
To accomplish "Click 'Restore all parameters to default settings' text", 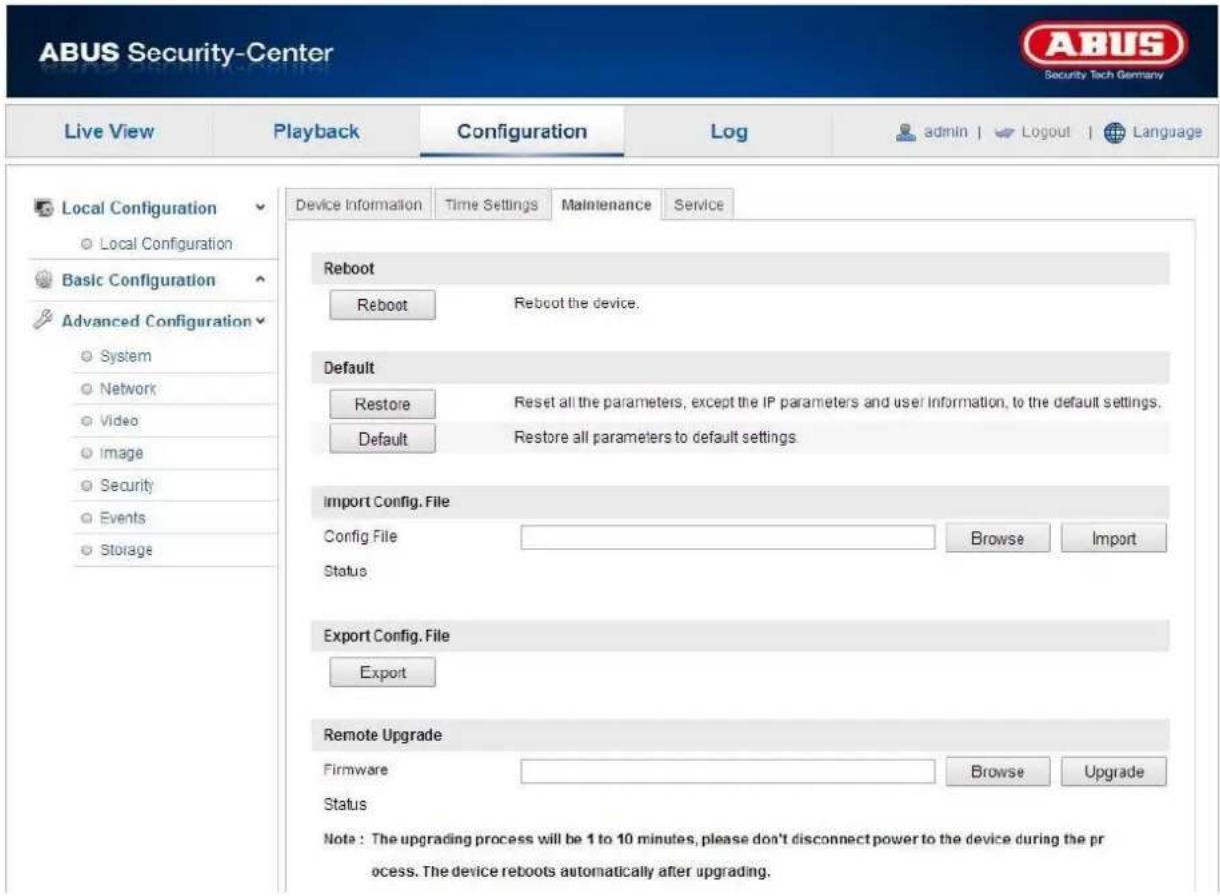I will click(x=656, y=437).
